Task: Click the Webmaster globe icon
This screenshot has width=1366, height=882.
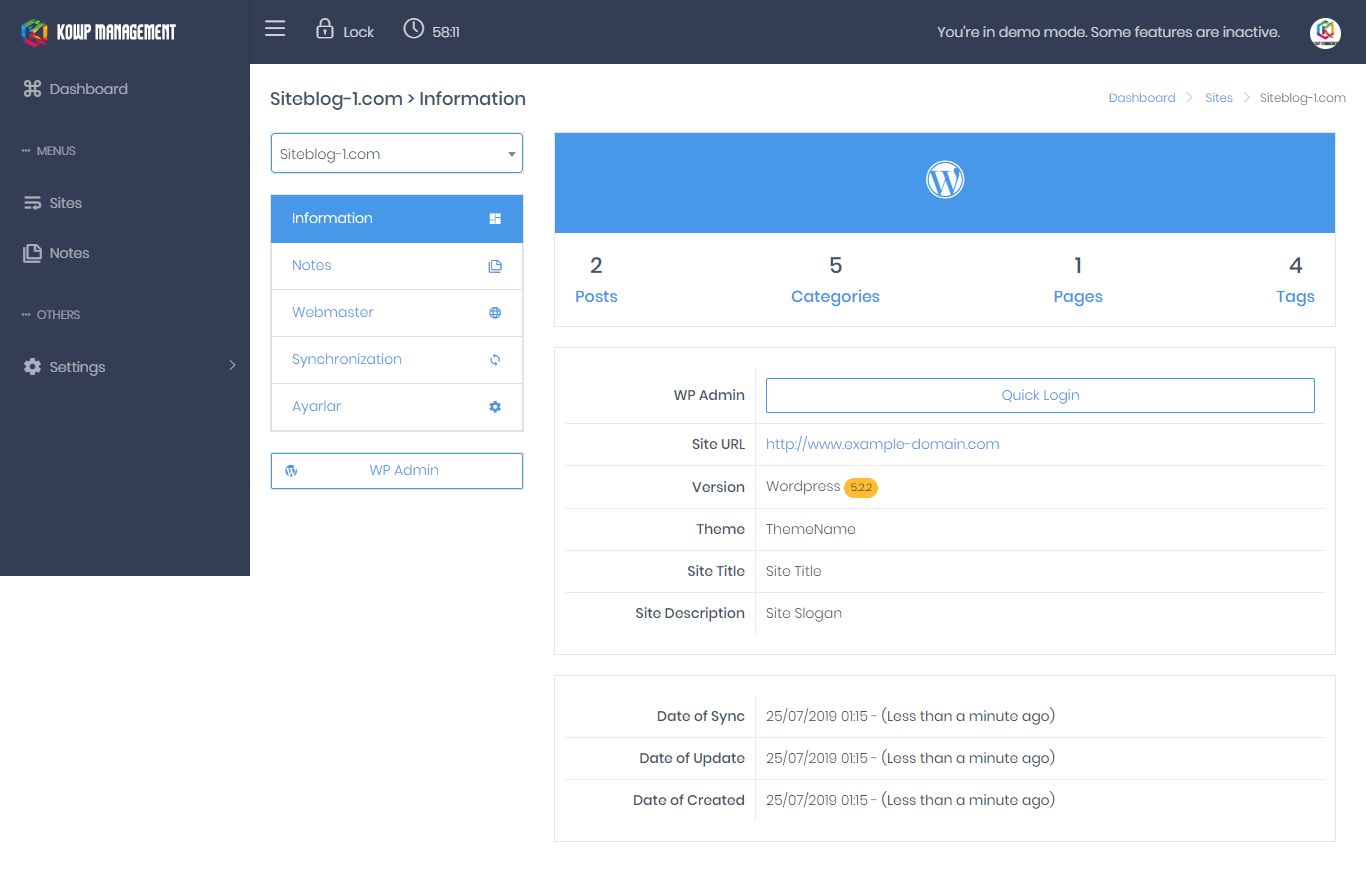Action: [x=495, y=313]
